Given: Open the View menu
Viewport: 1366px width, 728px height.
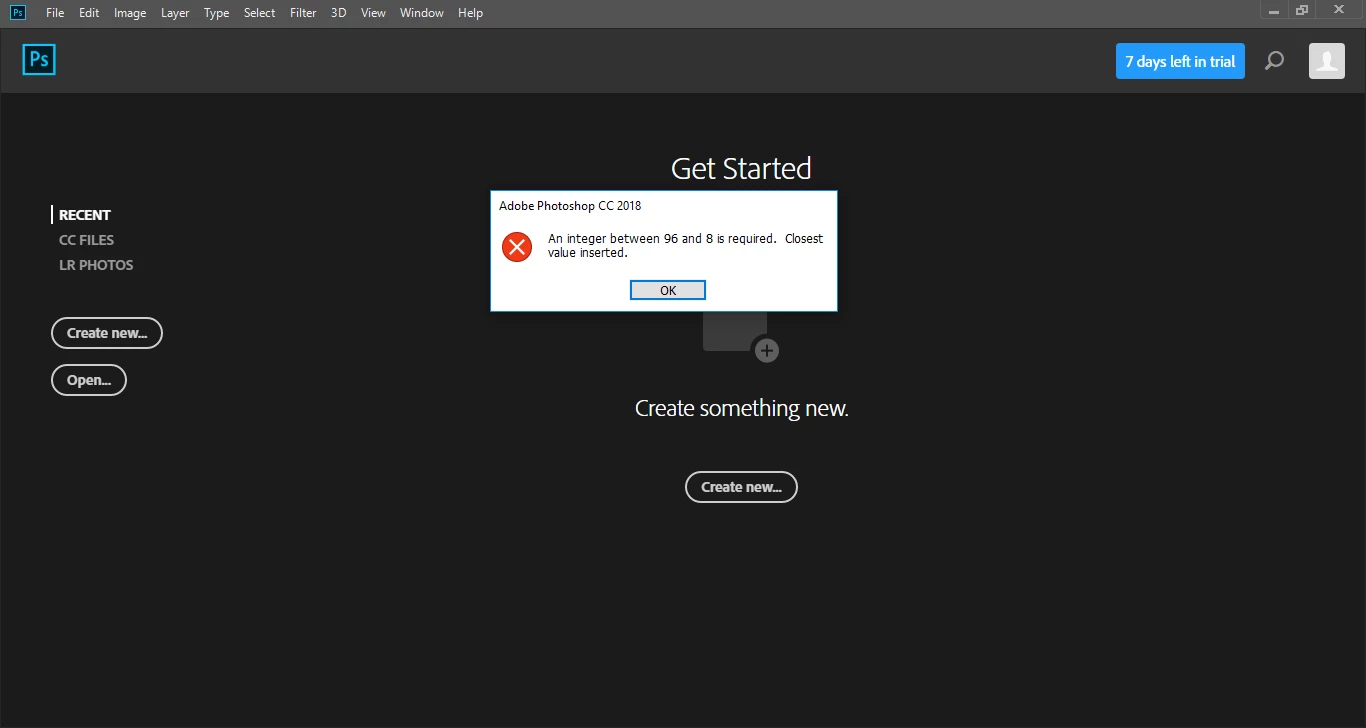Looking at the screenshot, I should (x=373, y=13).
